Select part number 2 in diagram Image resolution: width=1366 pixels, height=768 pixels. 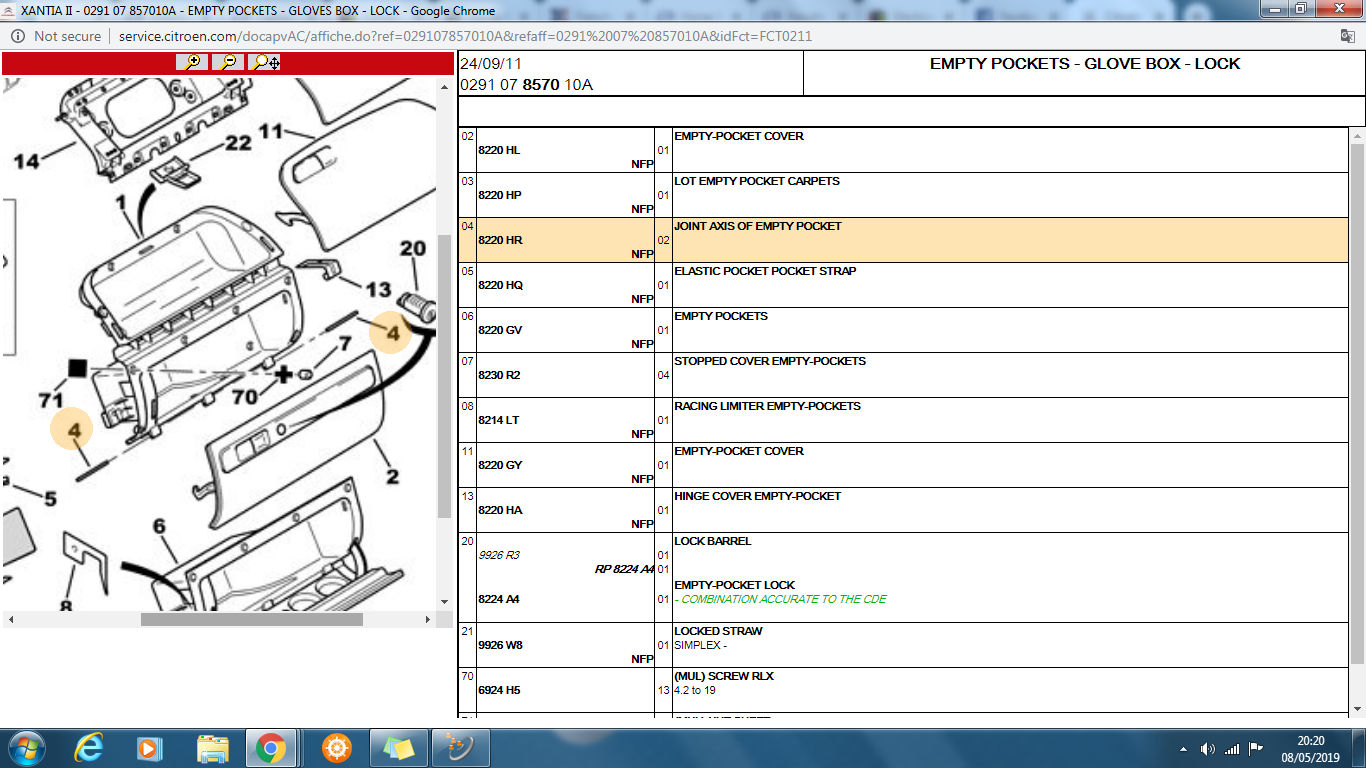pyautogui.click(x=393, y=476)
